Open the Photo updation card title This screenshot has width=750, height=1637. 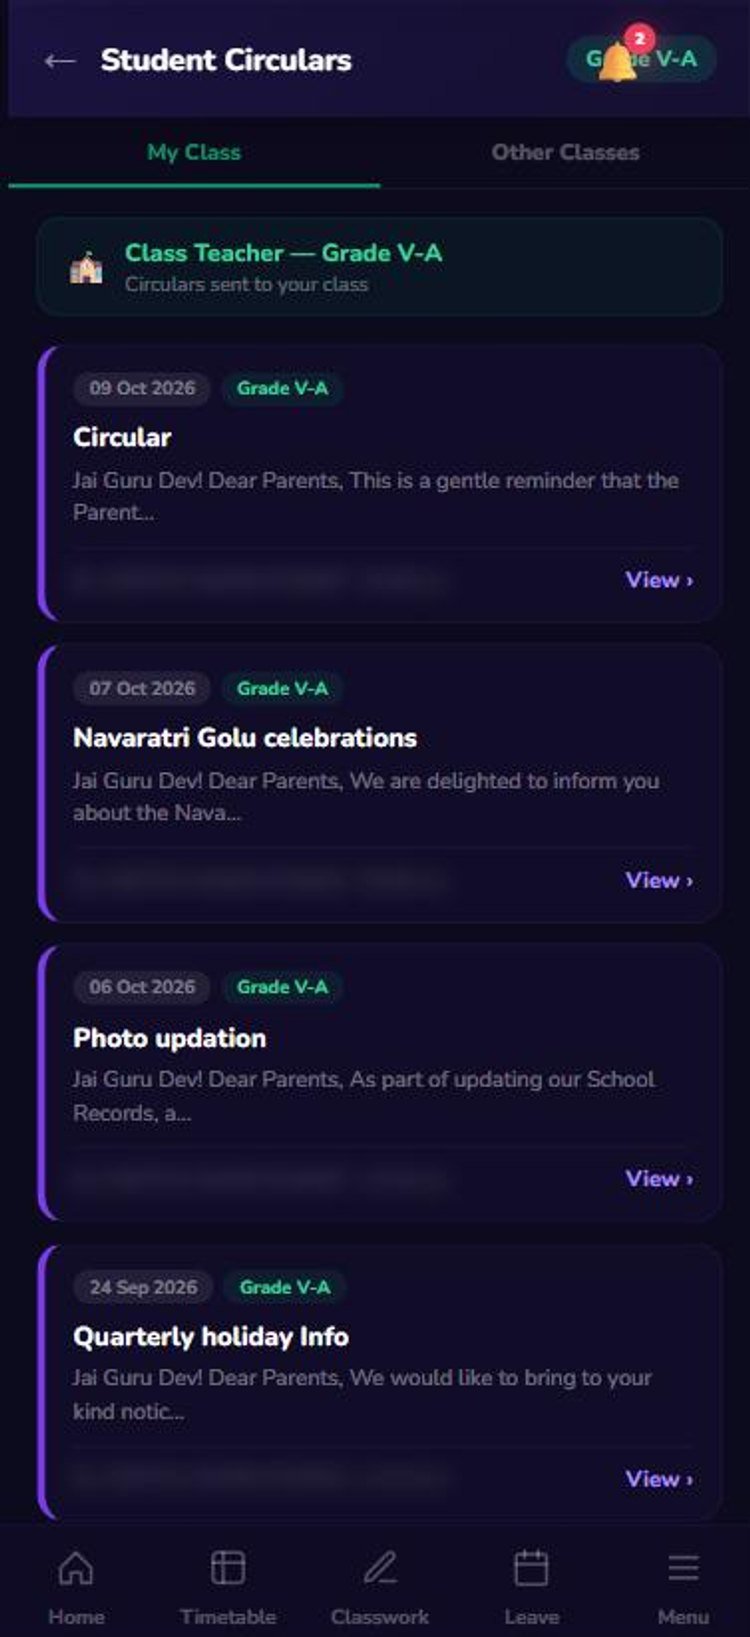pyautogui.click(x=170, y=1038)
